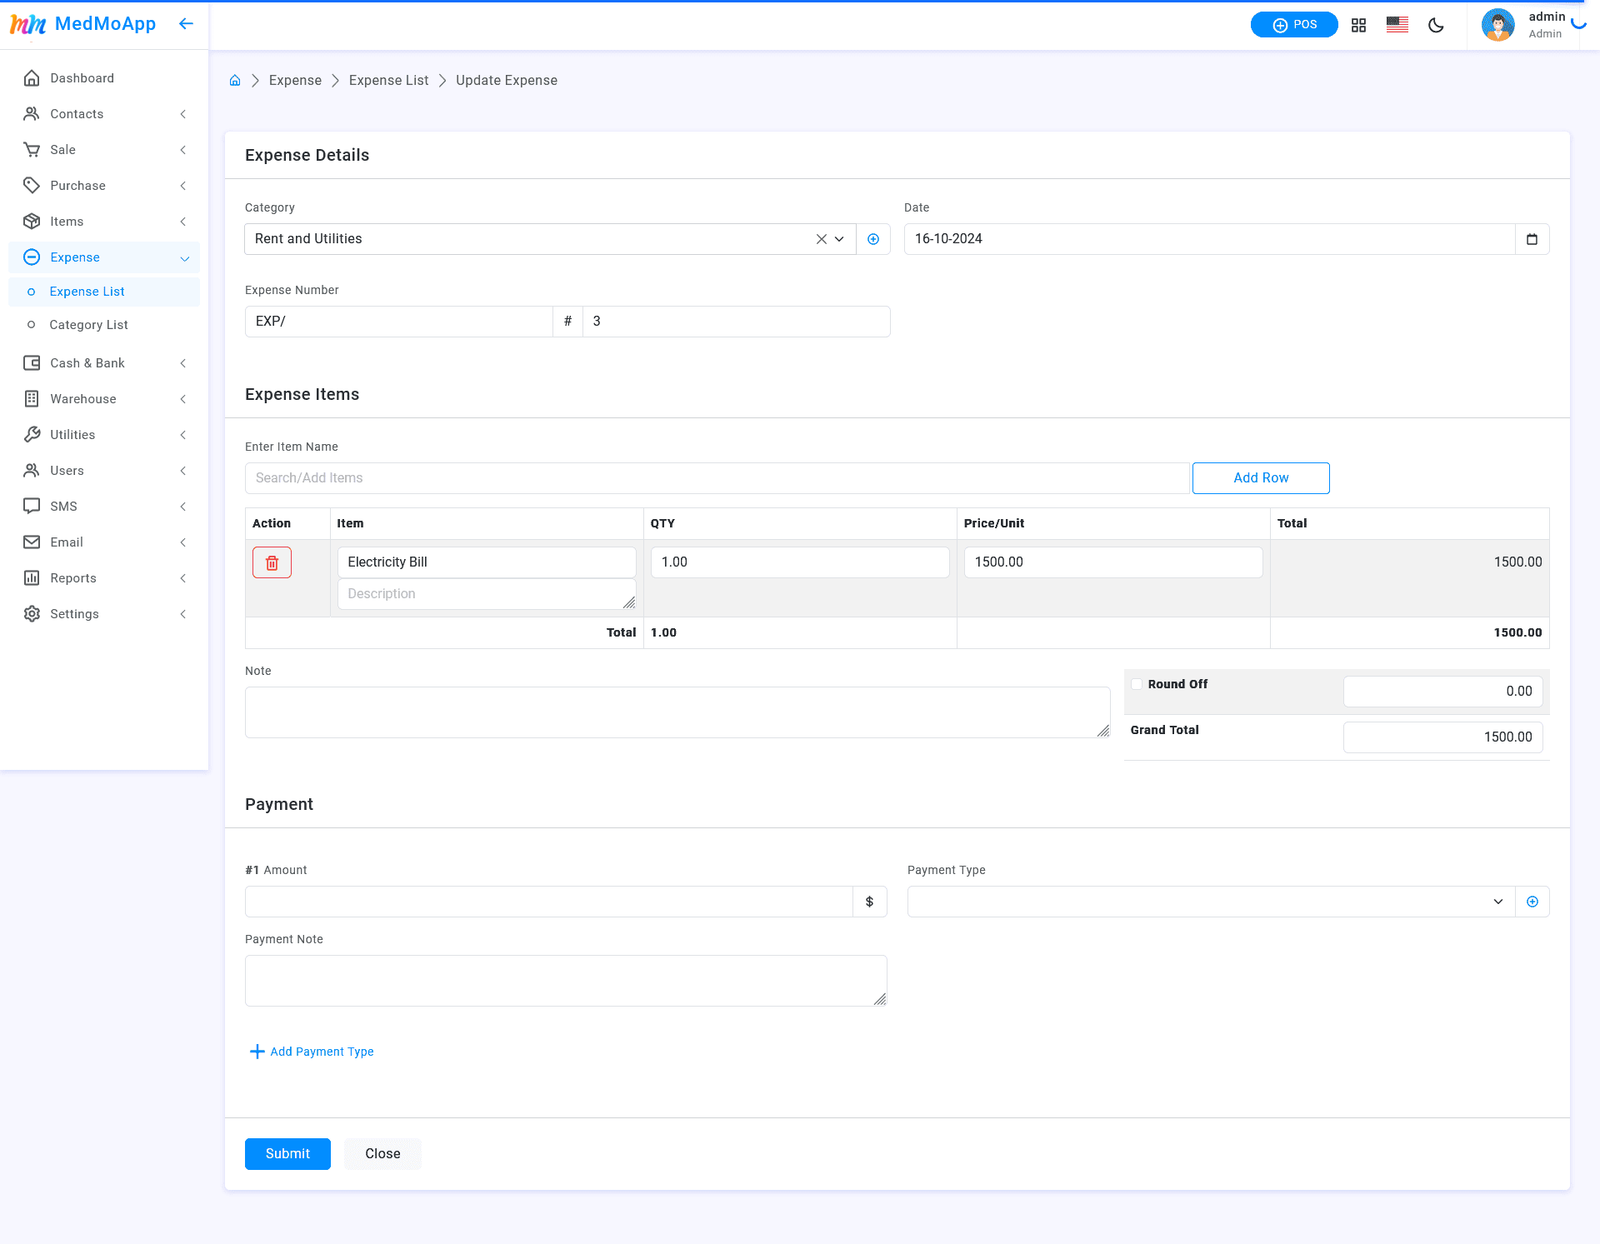The width and height of the screenshot is (1600, 1244).
Task: Focus the Search/Add Items field
Action: coord(717,478)
